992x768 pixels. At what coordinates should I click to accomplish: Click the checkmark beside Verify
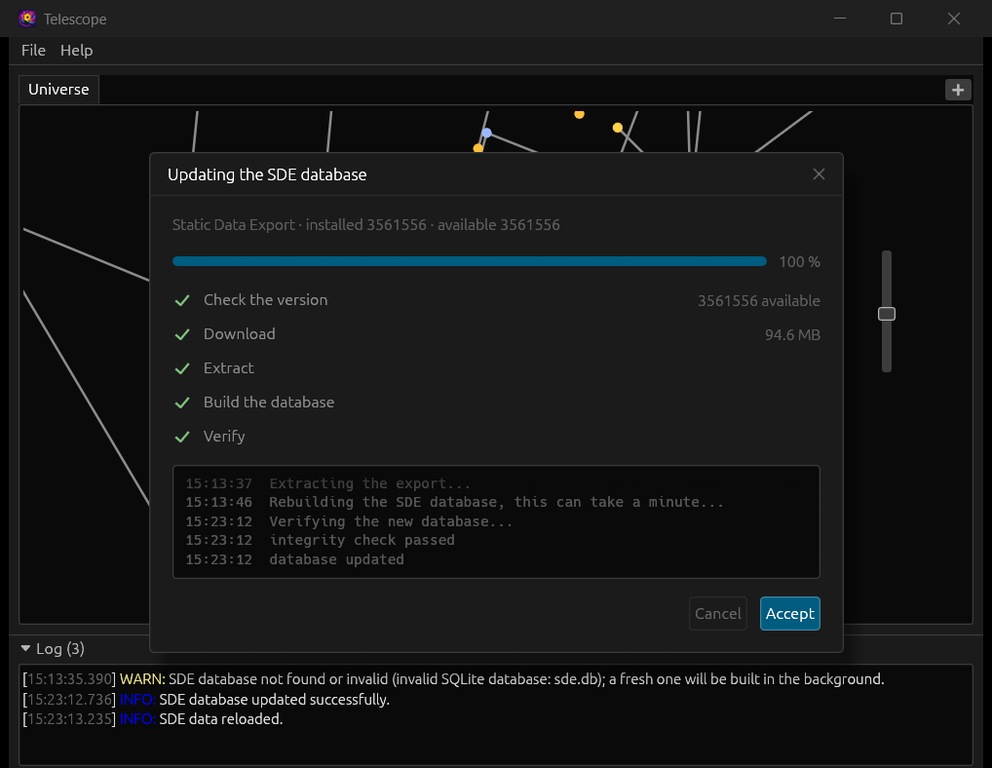click(182, 437)
